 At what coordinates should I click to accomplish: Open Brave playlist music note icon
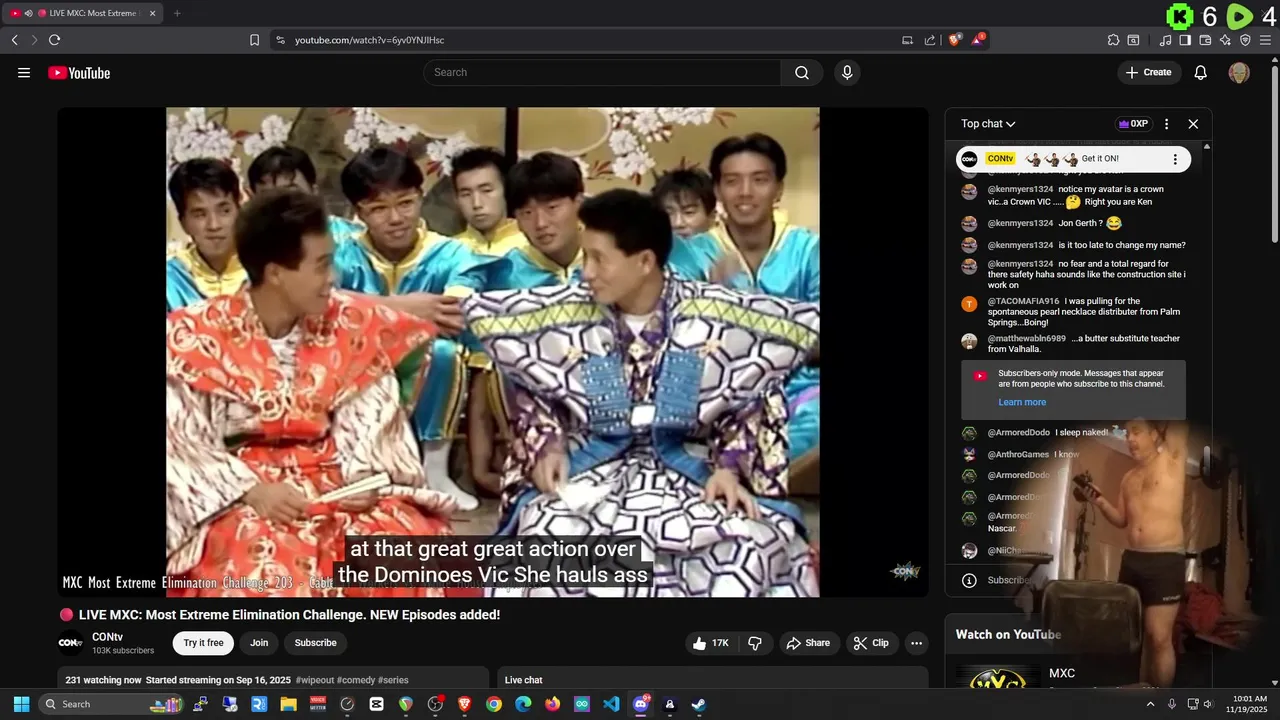point(1166,40)
